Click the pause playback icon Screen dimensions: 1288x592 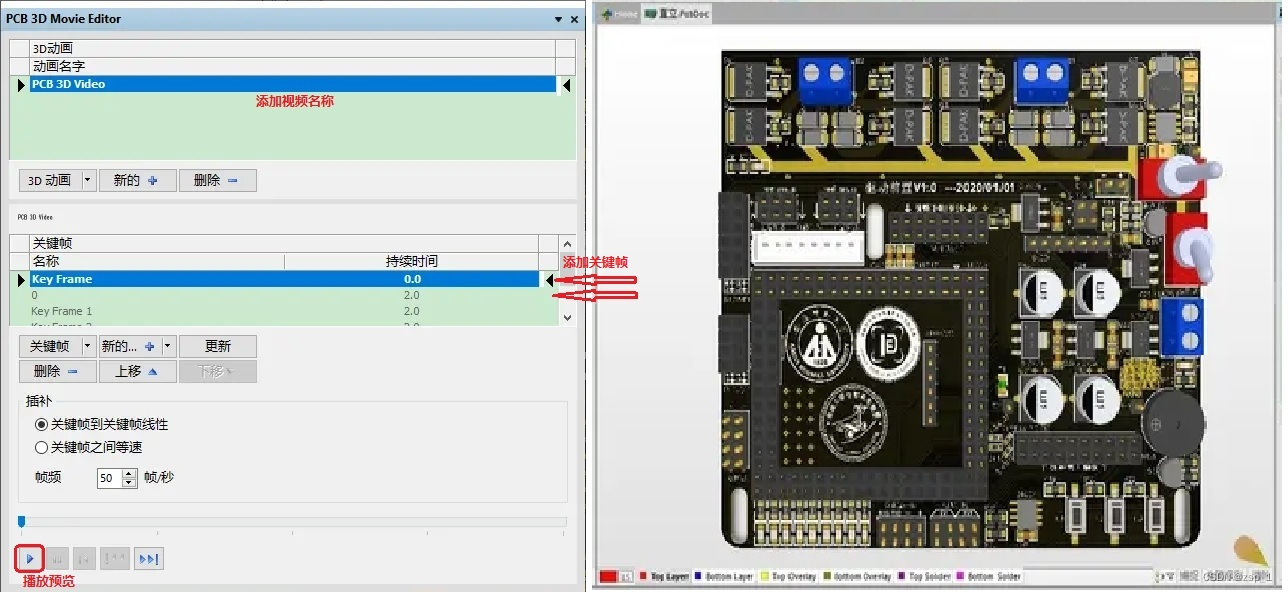[x=59, y=559]
